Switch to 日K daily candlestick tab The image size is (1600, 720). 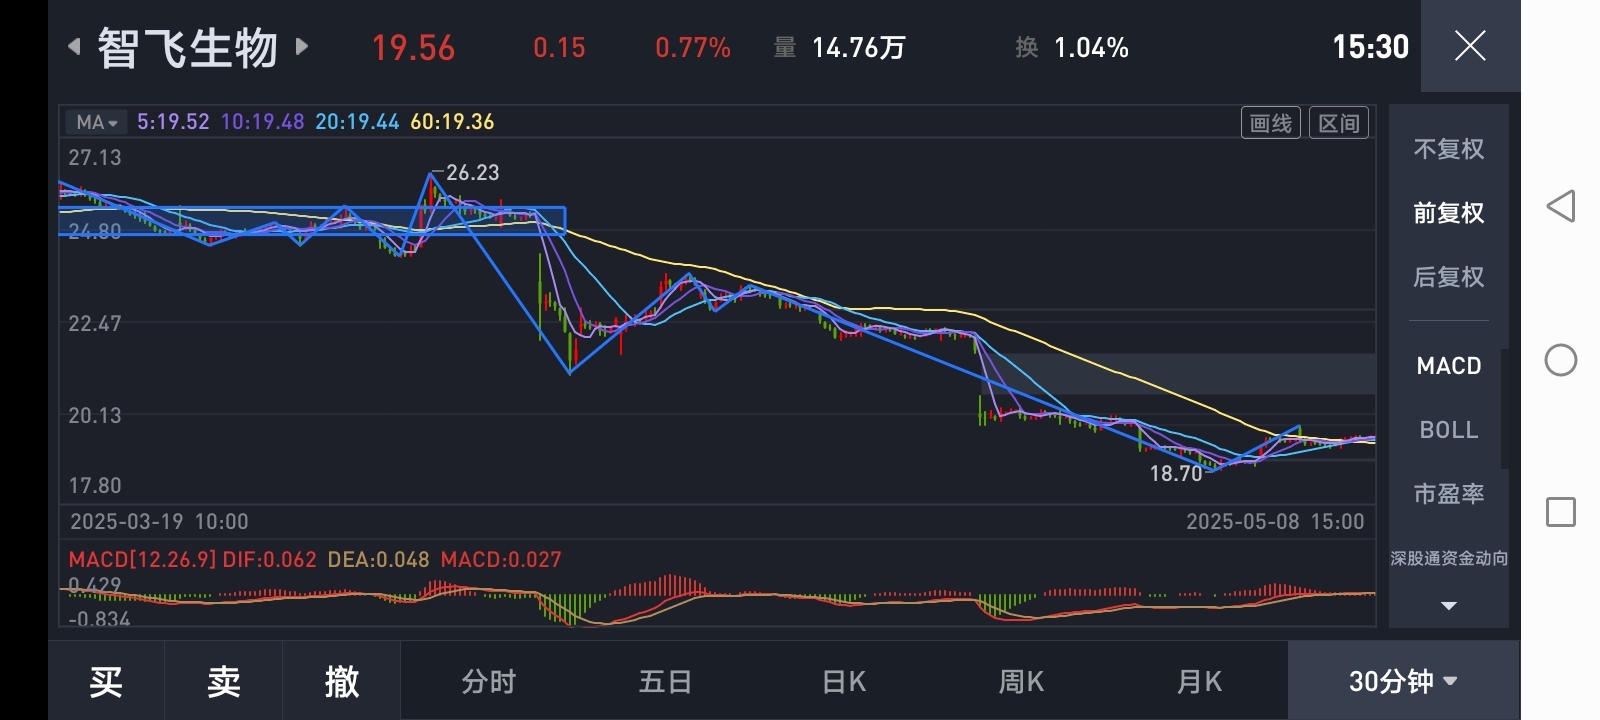click(x=844, y=682)
